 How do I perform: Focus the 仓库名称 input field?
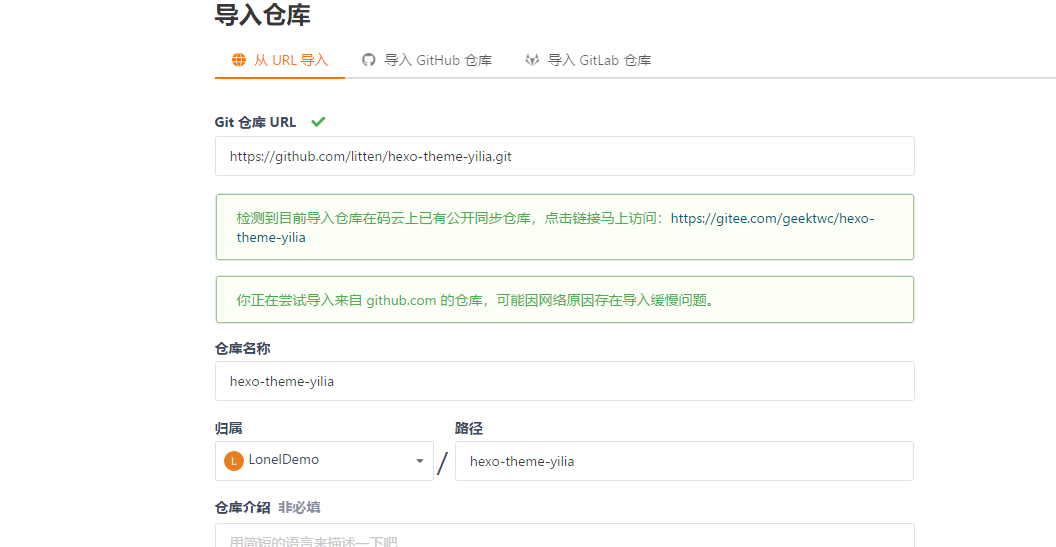click(x=564, y=381)
